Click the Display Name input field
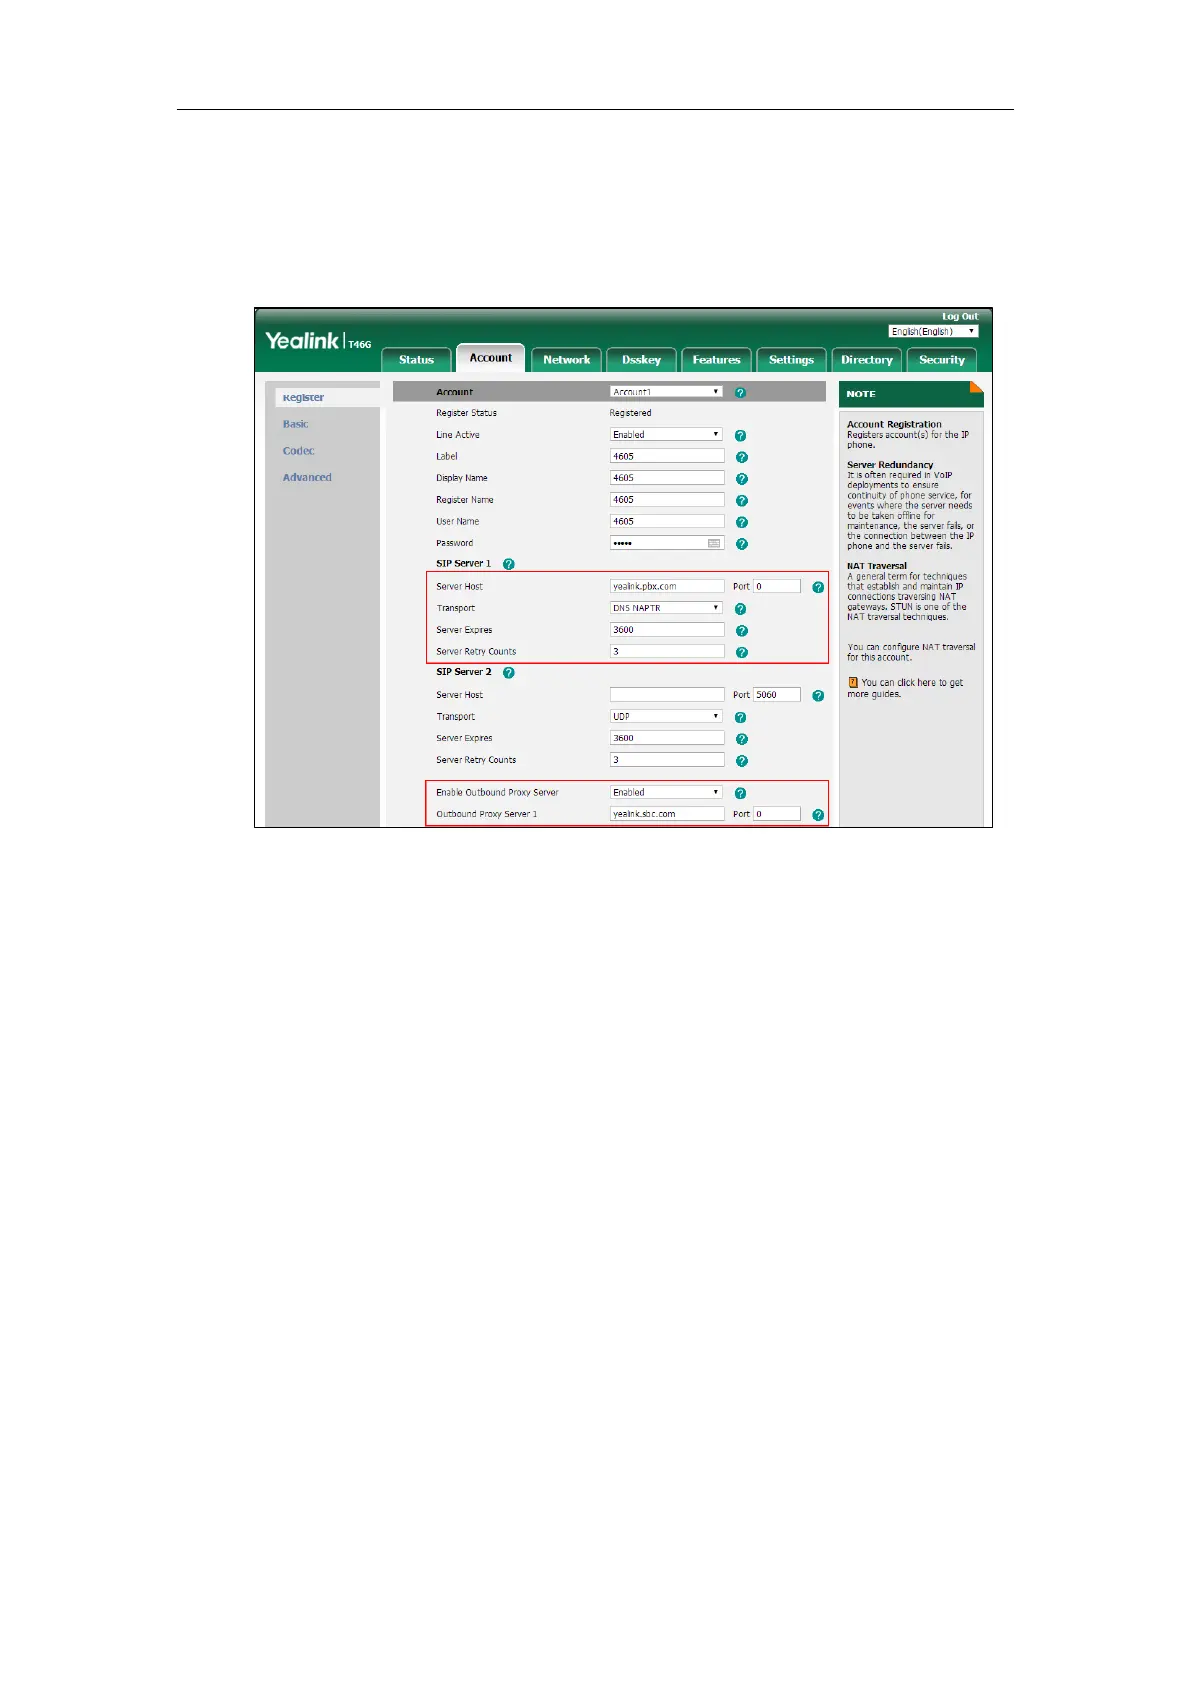Viewport: 1191px width, 1684px height. (667, 478)
